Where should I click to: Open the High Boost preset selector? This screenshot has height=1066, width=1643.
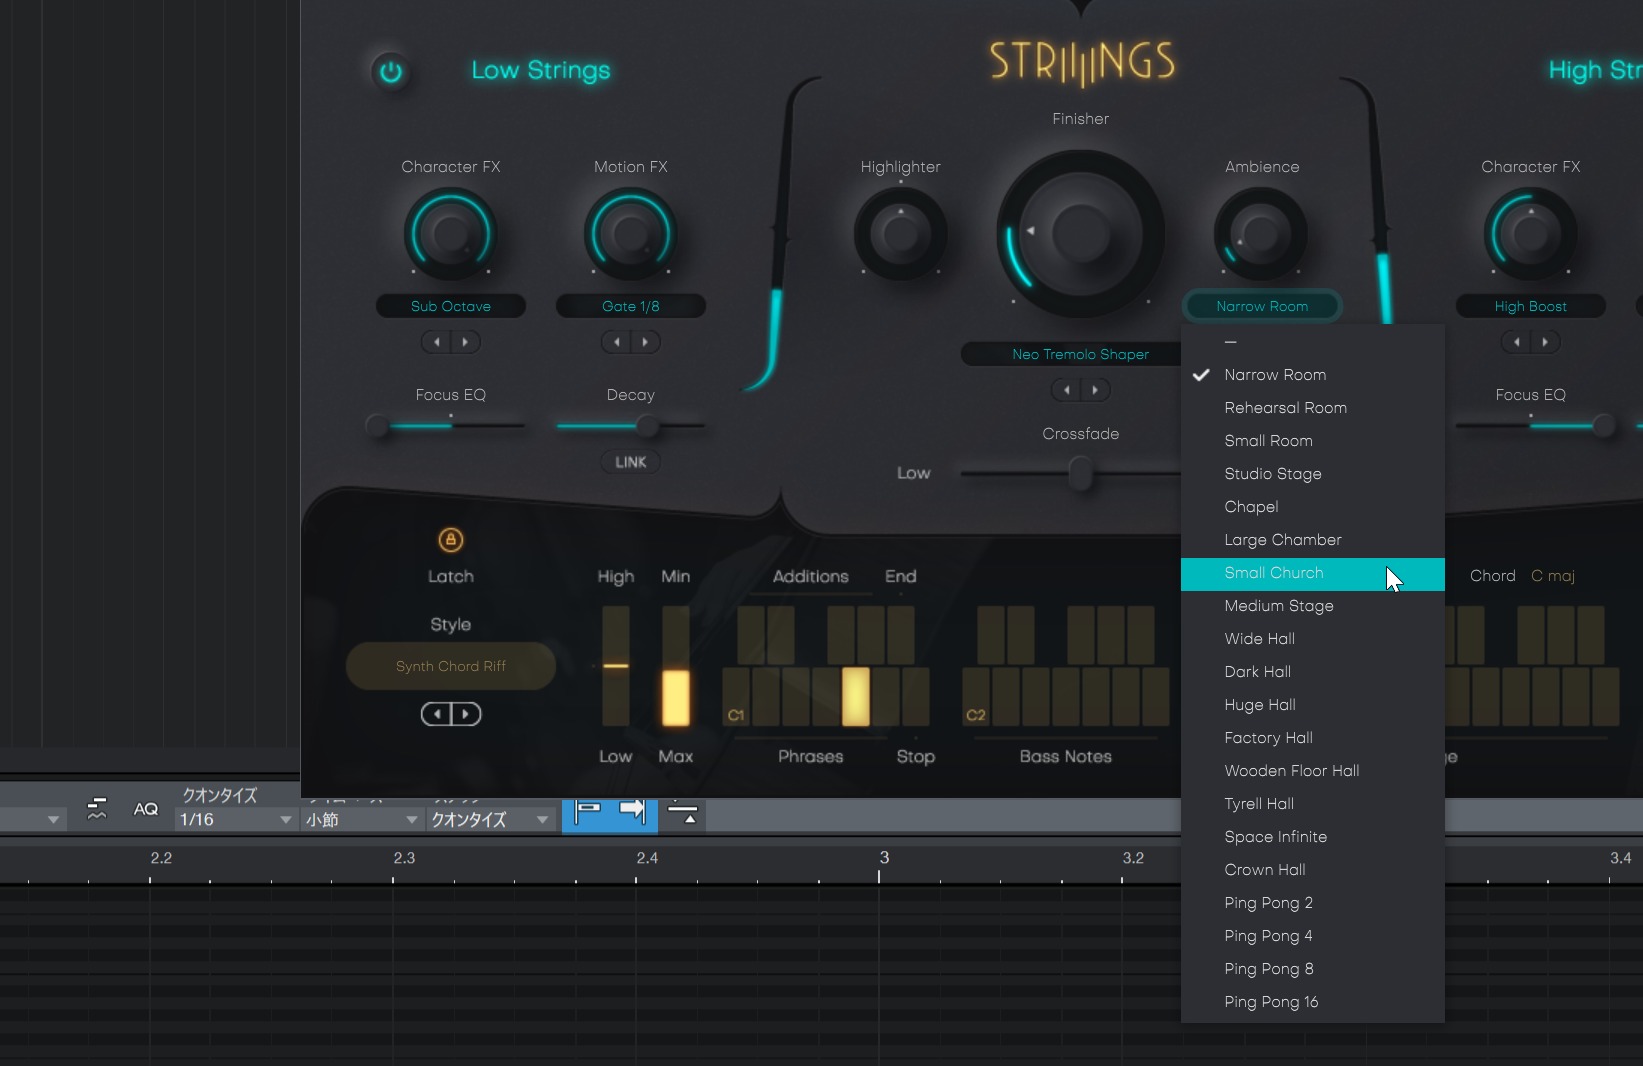point(1531,306)
